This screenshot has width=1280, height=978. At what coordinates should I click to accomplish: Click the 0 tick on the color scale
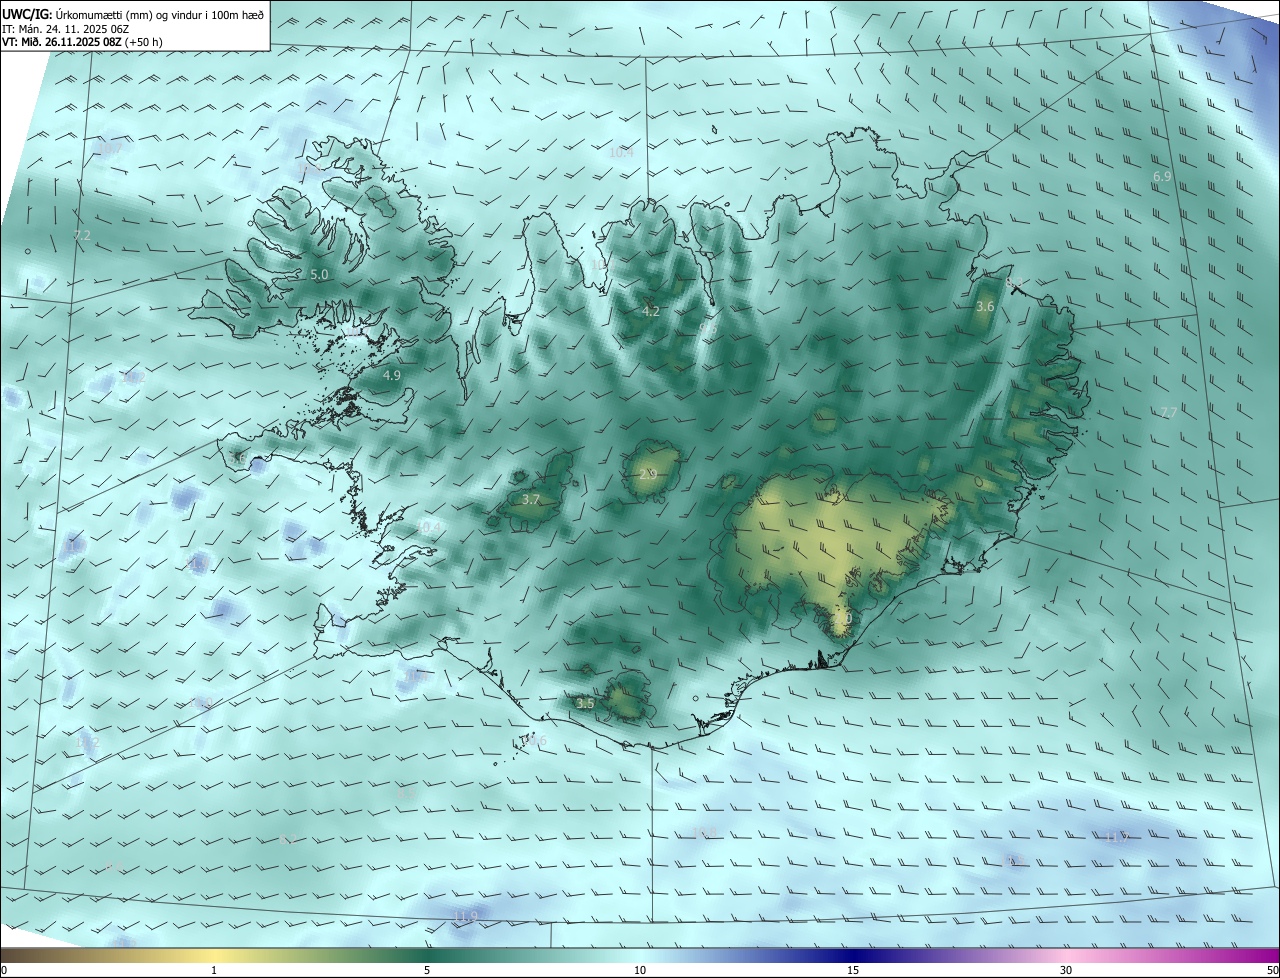pyautogui.click(x=4, y=970)
